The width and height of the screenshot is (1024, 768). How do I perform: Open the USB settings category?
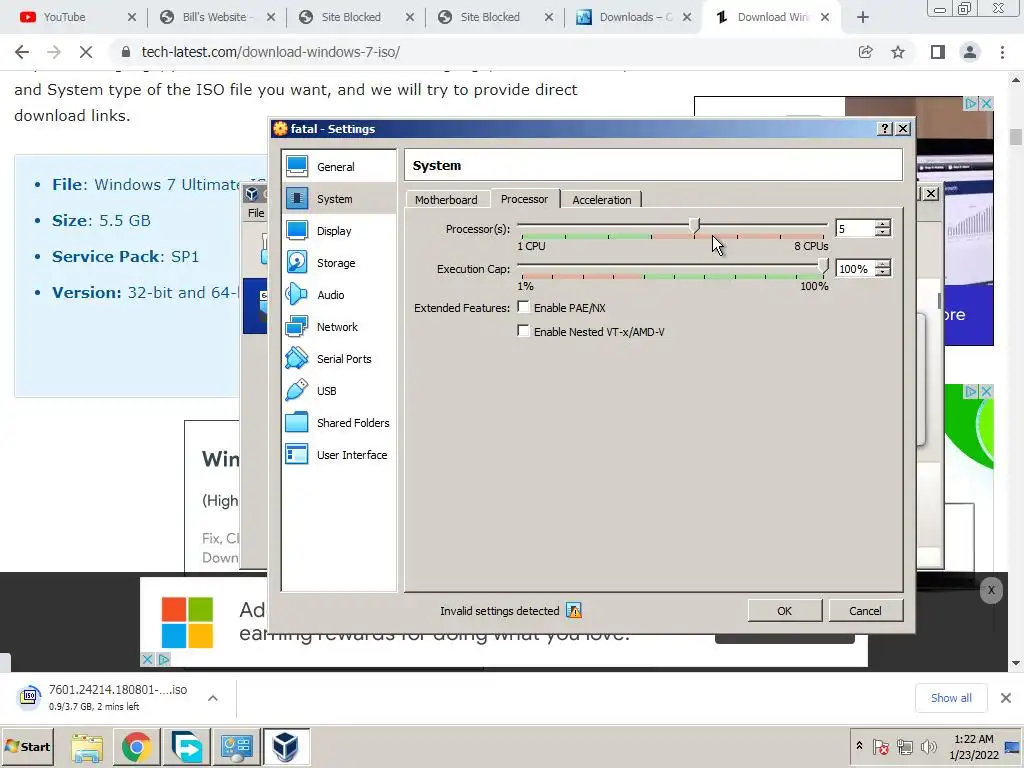(x=338, y=391)
